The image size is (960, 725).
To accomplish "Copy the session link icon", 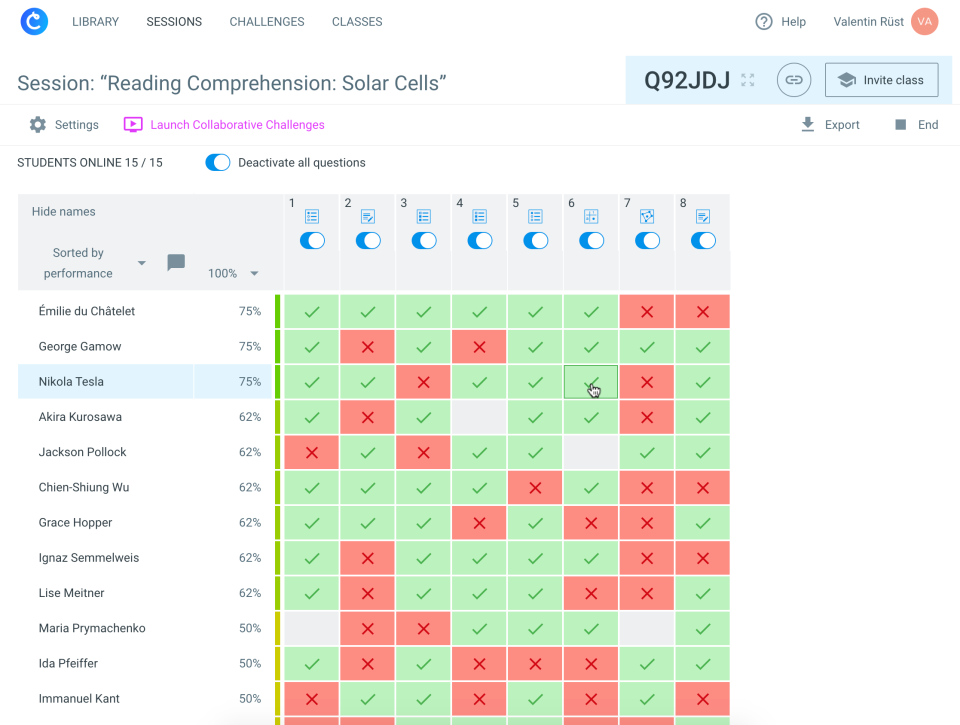I will pos(793,79).
